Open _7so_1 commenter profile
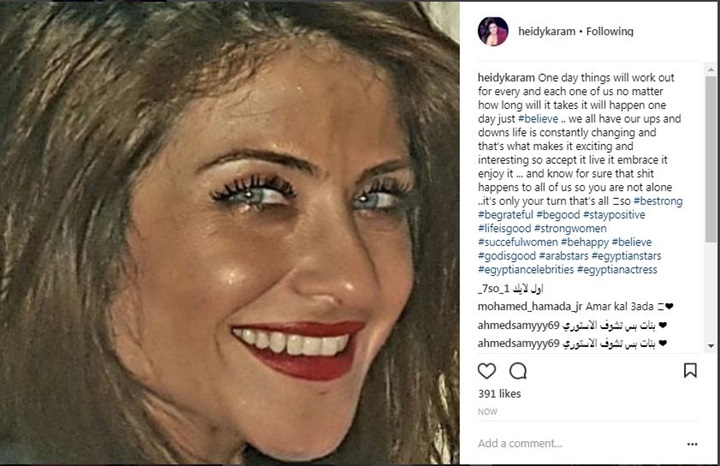Image resolution: width=720 pixels, height=466 pixels. coord(494,289)
